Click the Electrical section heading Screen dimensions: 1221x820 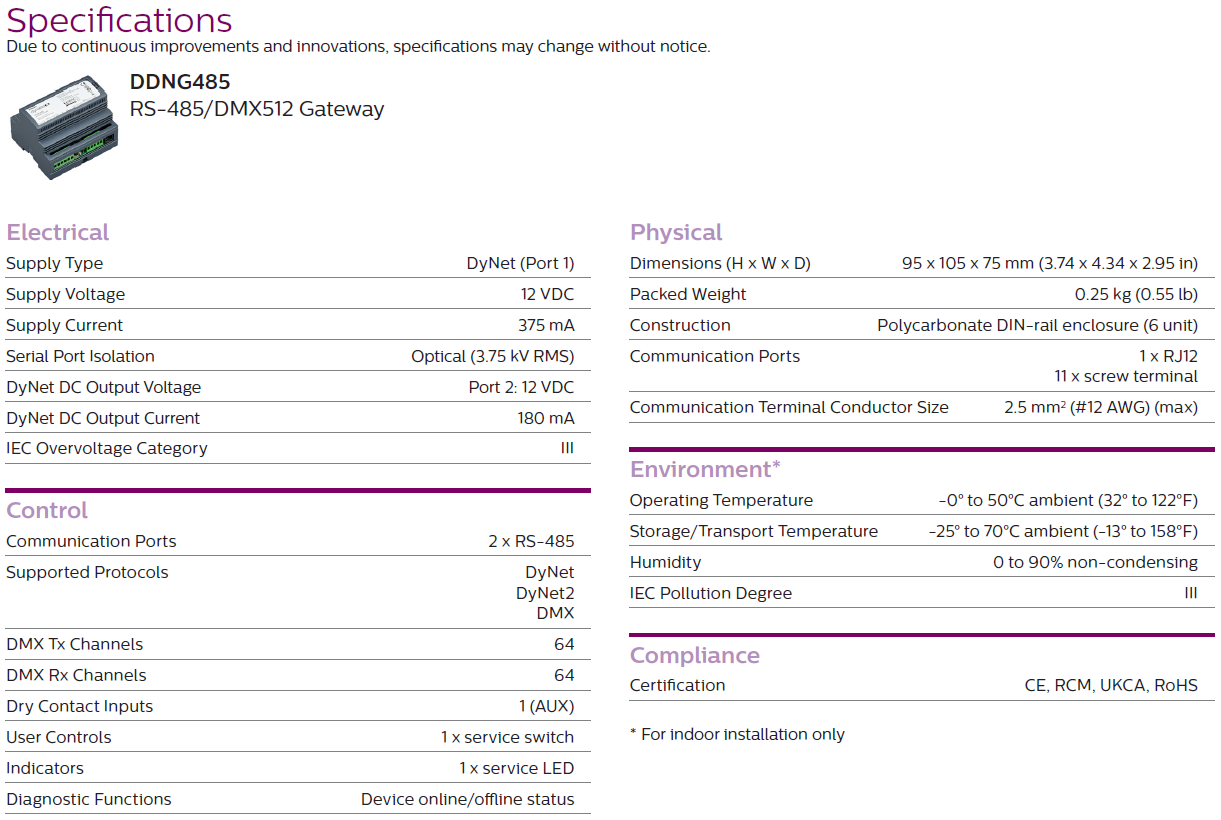[58, 232]
